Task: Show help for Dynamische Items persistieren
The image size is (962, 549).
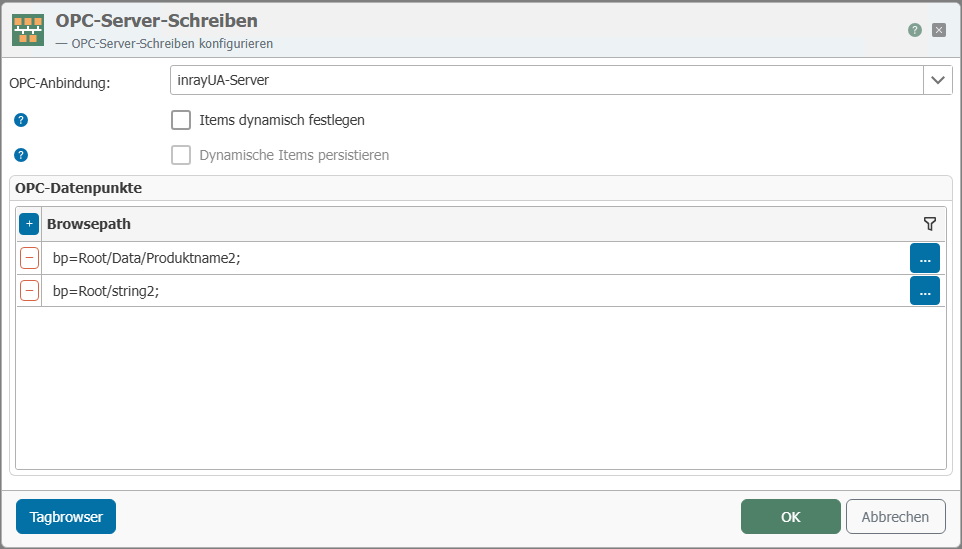Action: [21, 155]
